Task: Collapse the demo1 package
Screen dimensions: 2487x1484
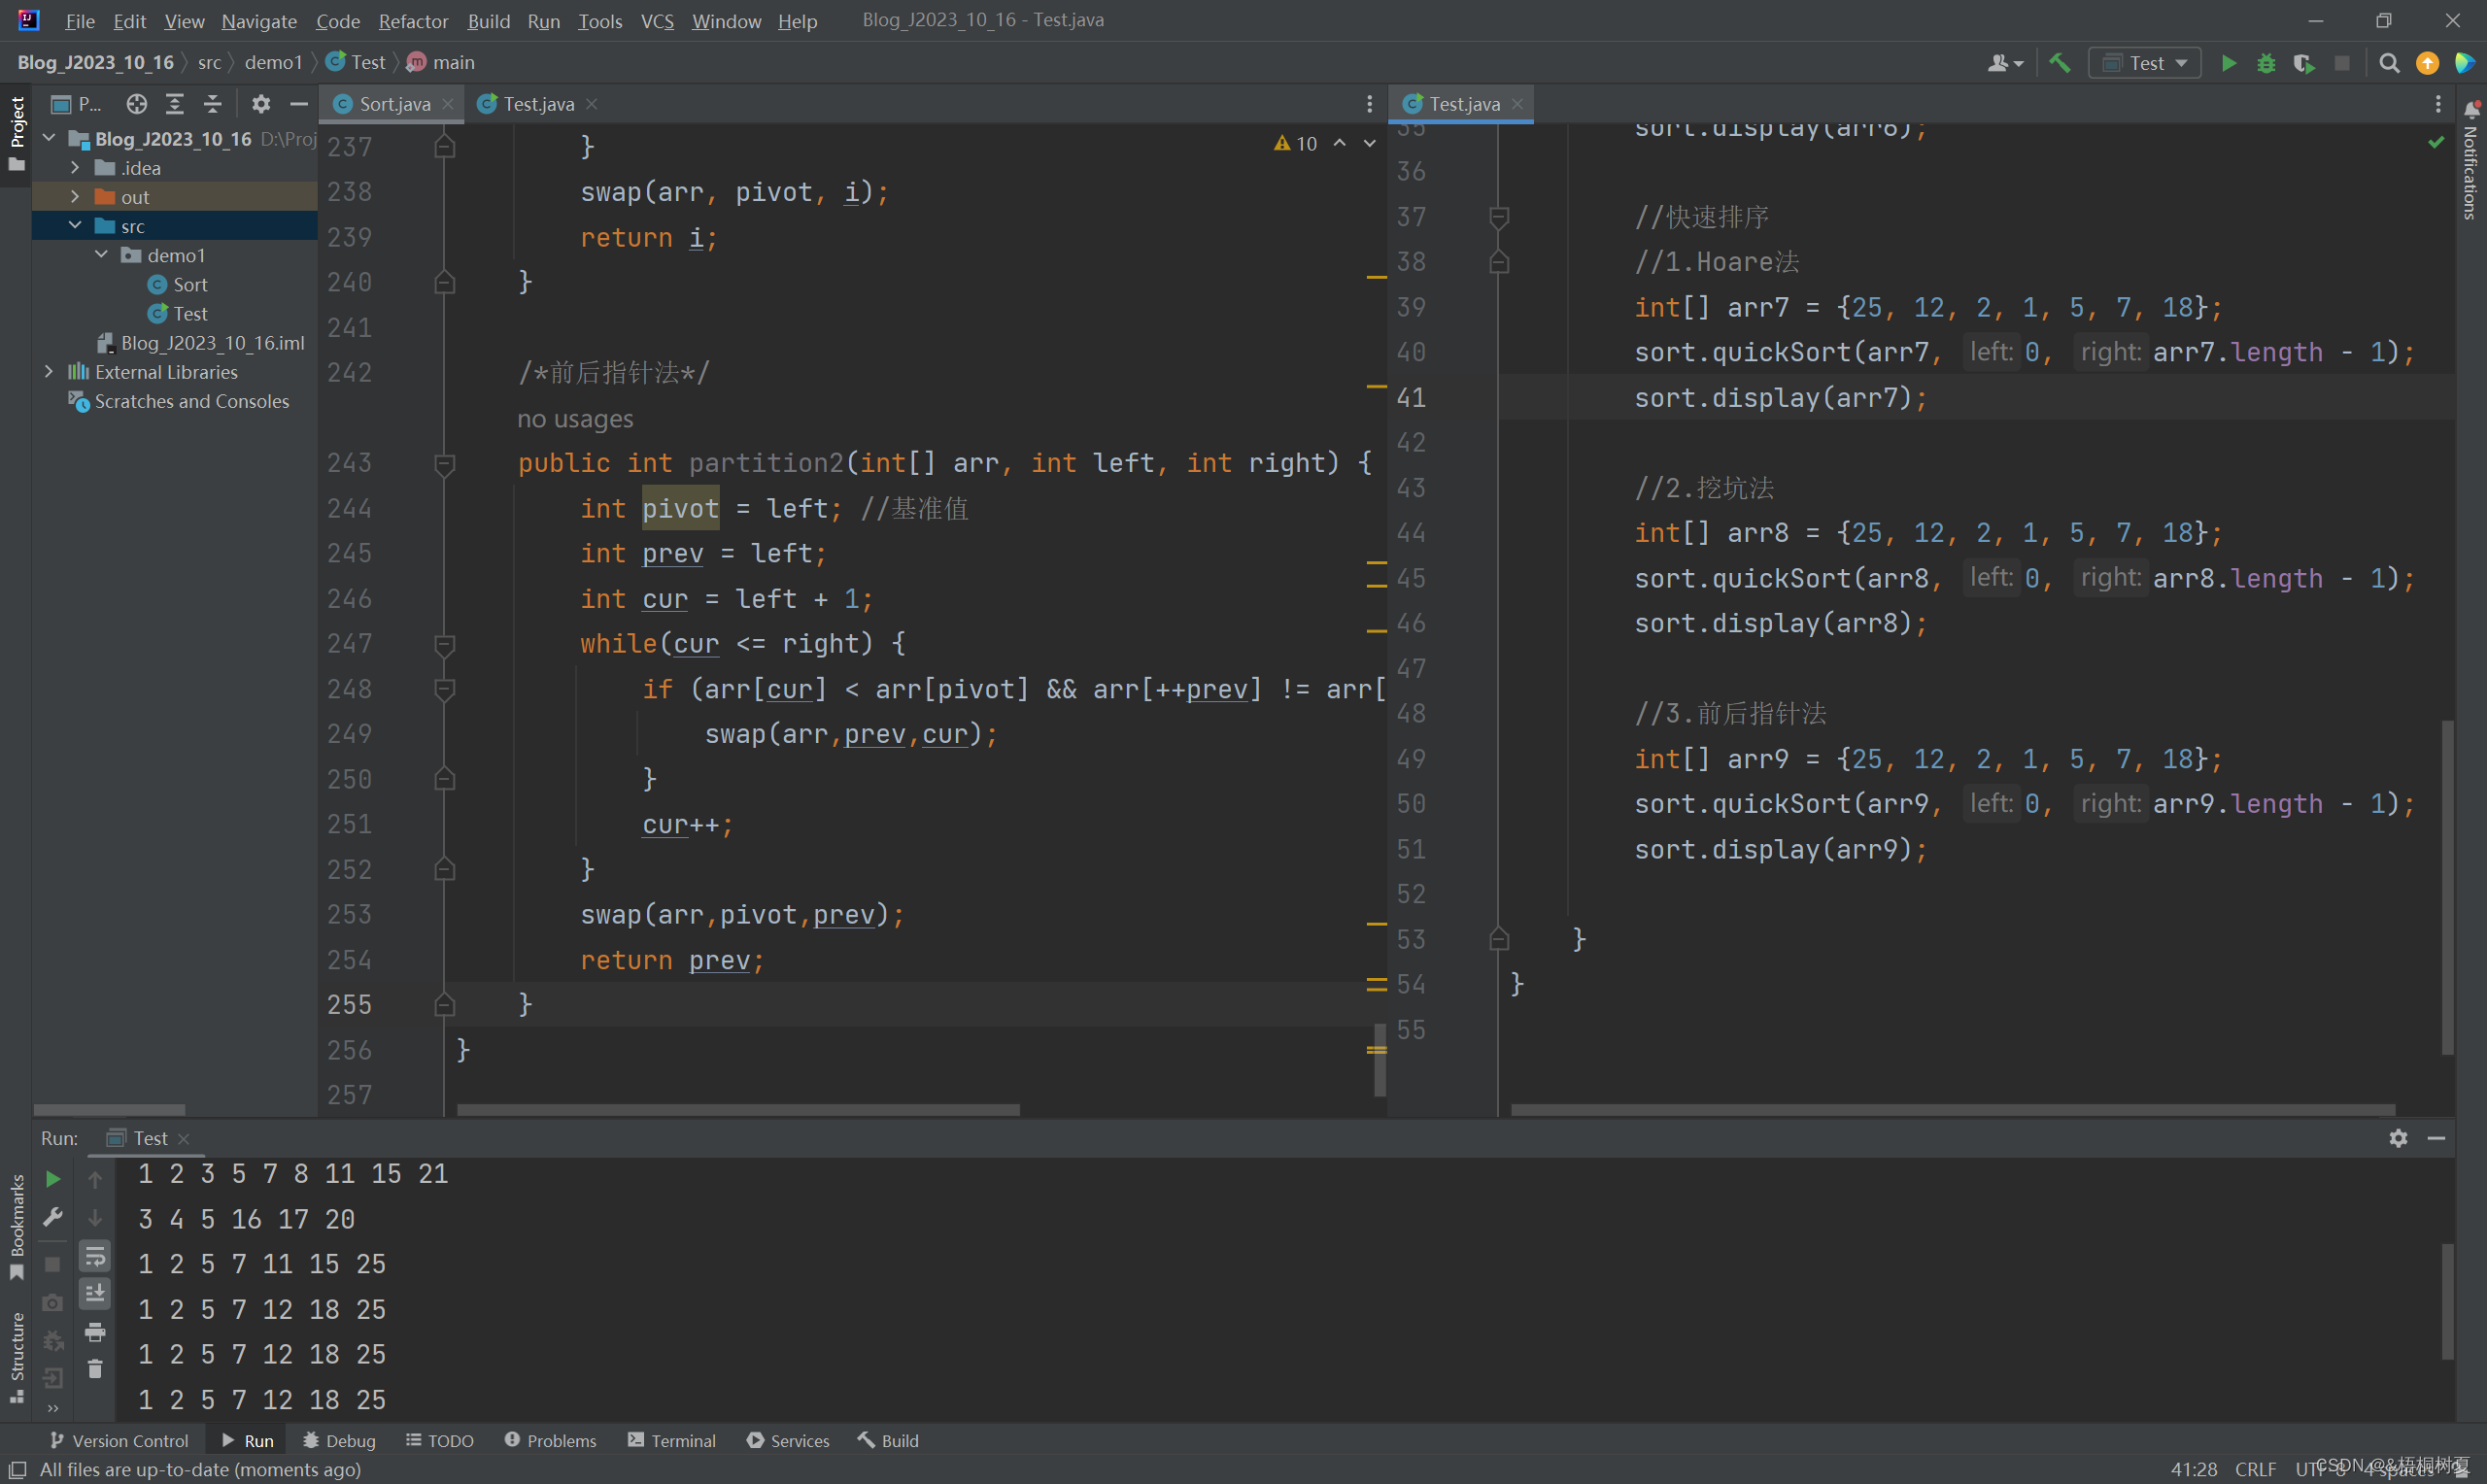Action: [101, 254]
